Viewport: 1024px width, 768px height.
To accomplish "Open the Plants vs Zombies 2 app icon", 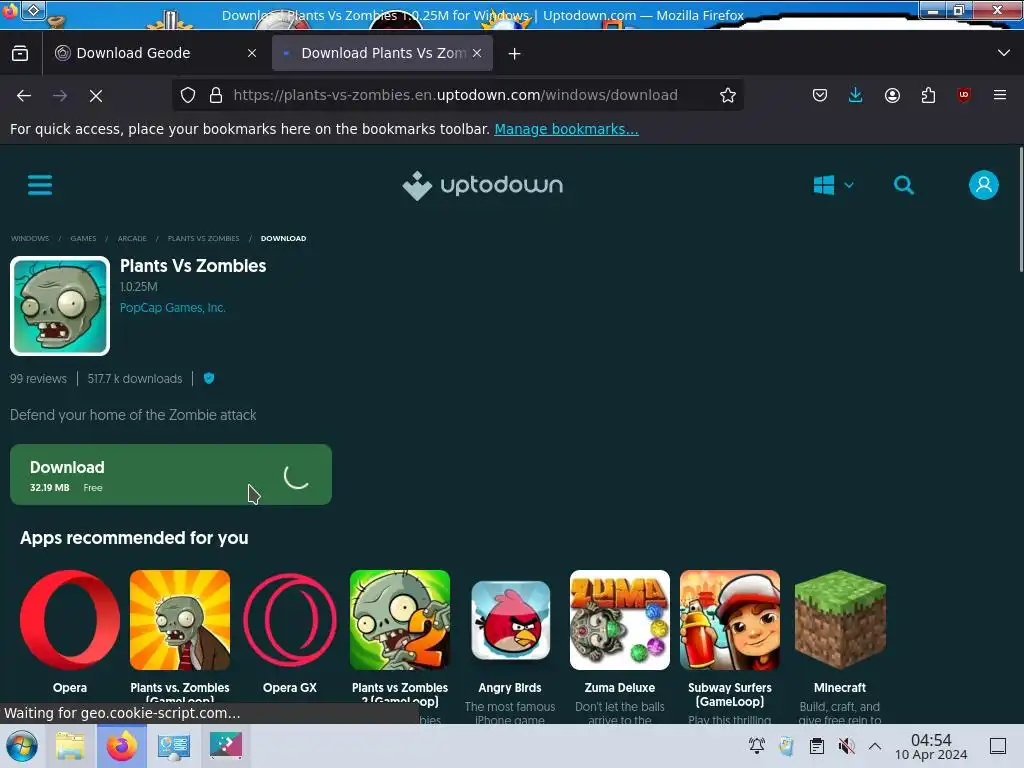I will [x=400, y=620].
